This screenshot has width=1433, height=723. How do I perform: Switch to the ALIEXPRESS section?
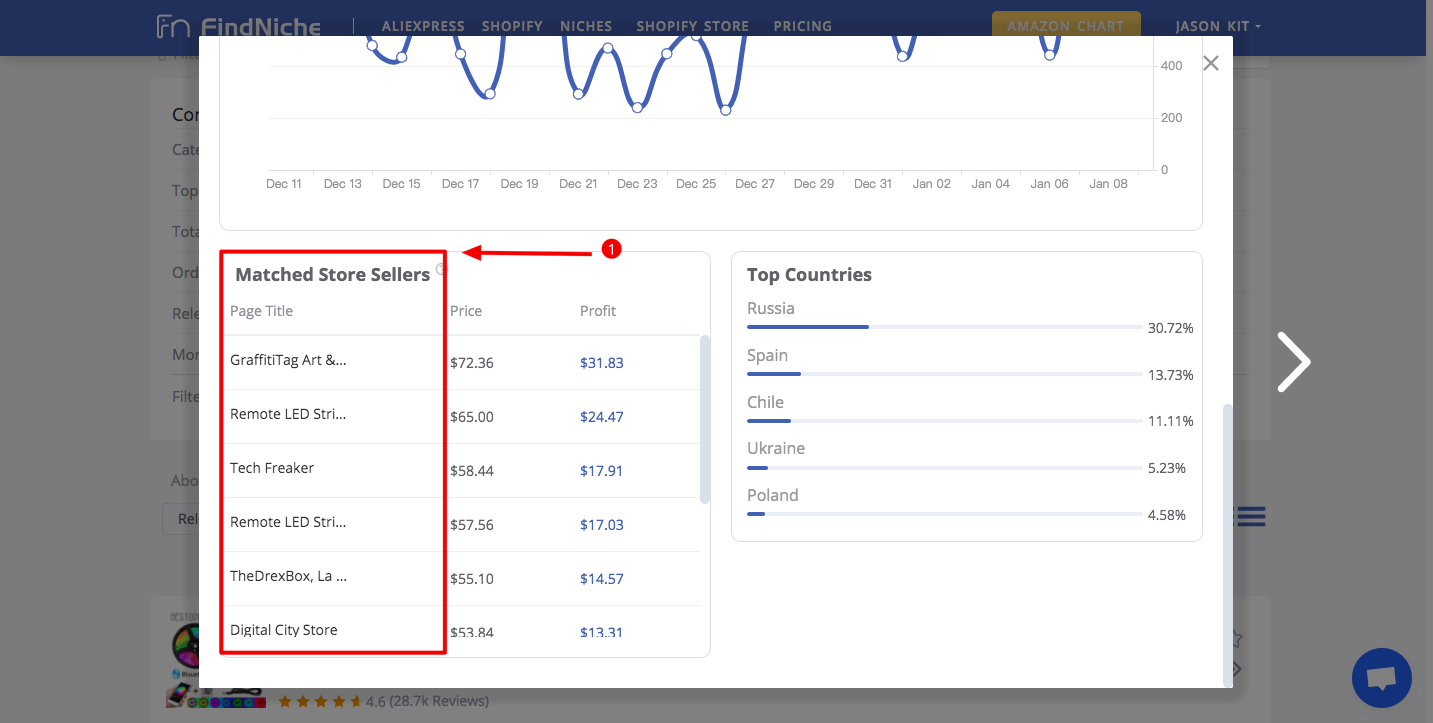422,26
